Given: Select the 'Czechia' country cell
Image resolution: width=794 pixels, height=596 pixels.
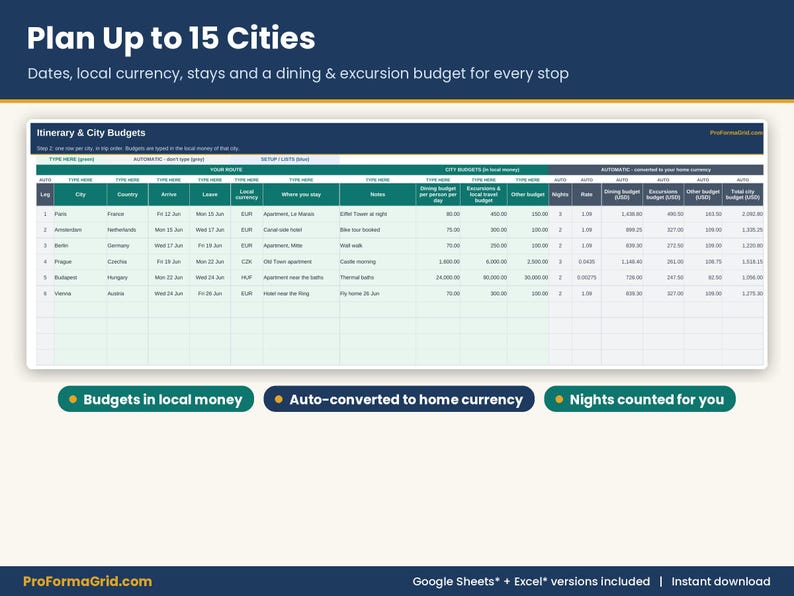Looking at the screenshot, I should pyautogui.click(x=127, y=262).
